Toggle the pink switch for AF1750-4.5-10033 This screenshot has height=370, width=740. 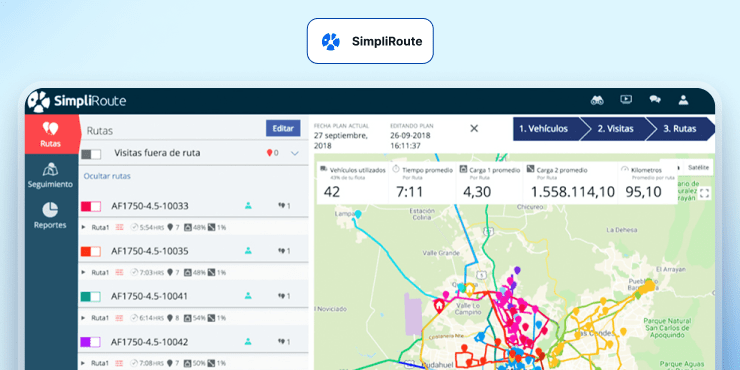click(91, 206)
